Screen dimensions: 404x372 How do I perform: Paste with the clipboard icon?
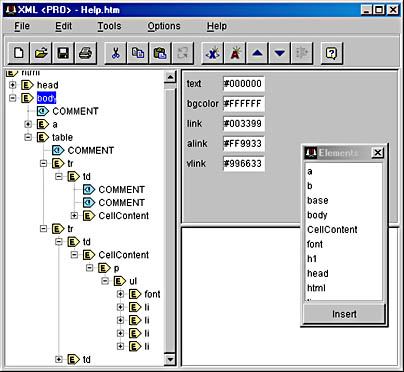point(160,53)
